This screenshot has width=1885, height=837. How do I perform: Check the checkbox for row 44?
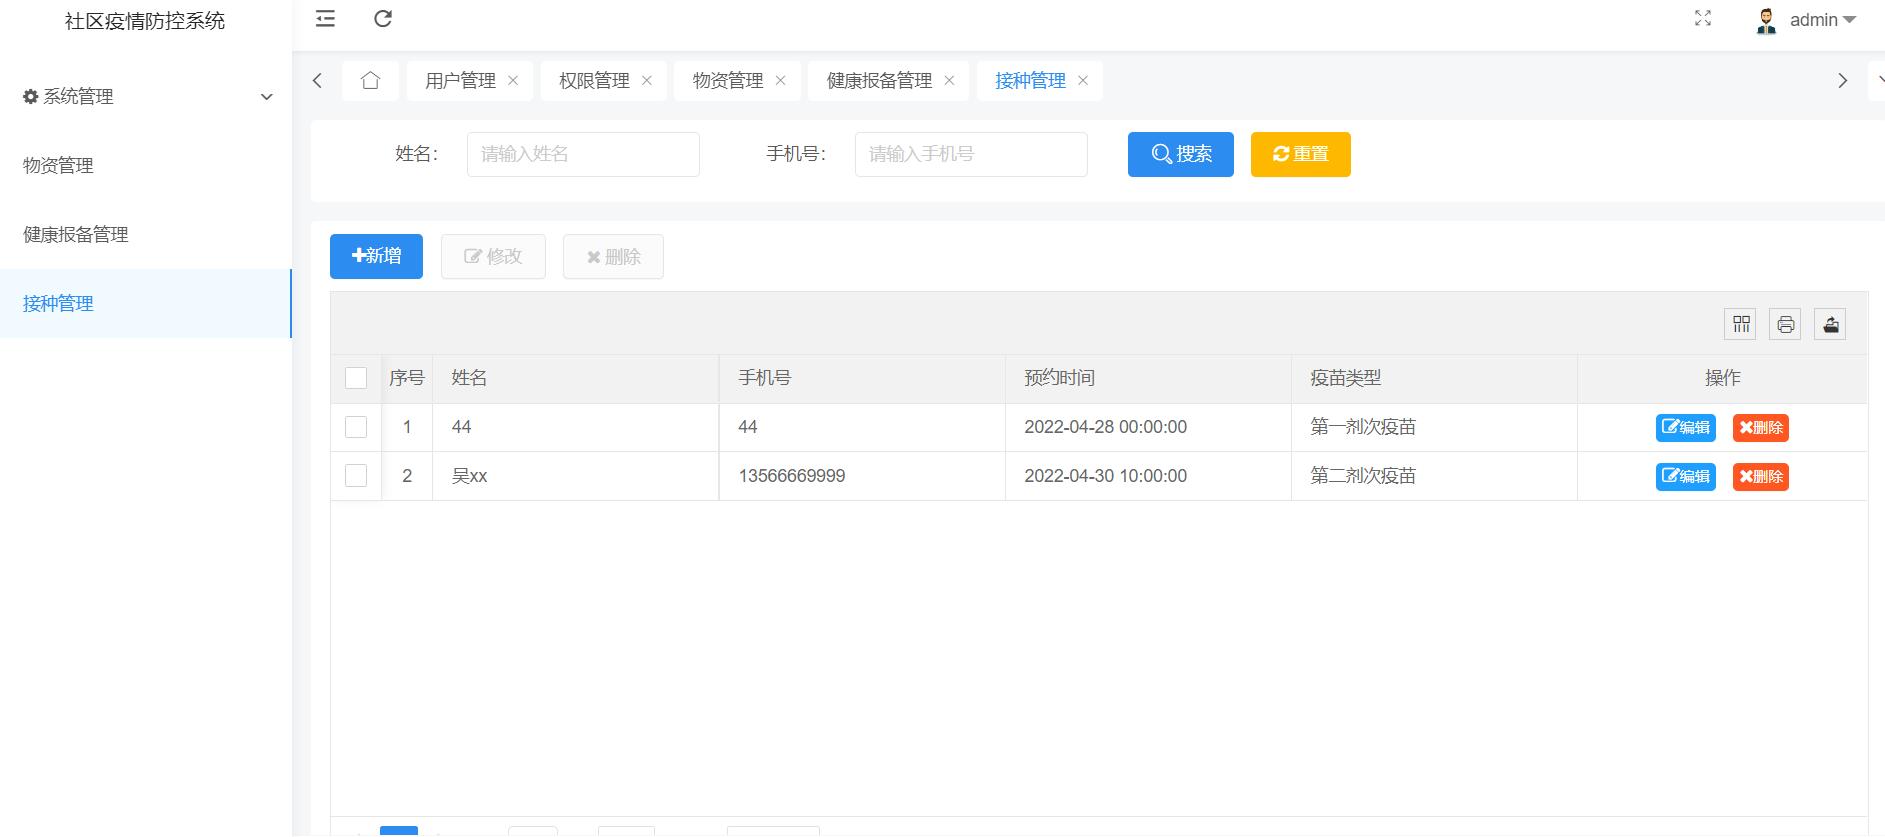[356, 427]
